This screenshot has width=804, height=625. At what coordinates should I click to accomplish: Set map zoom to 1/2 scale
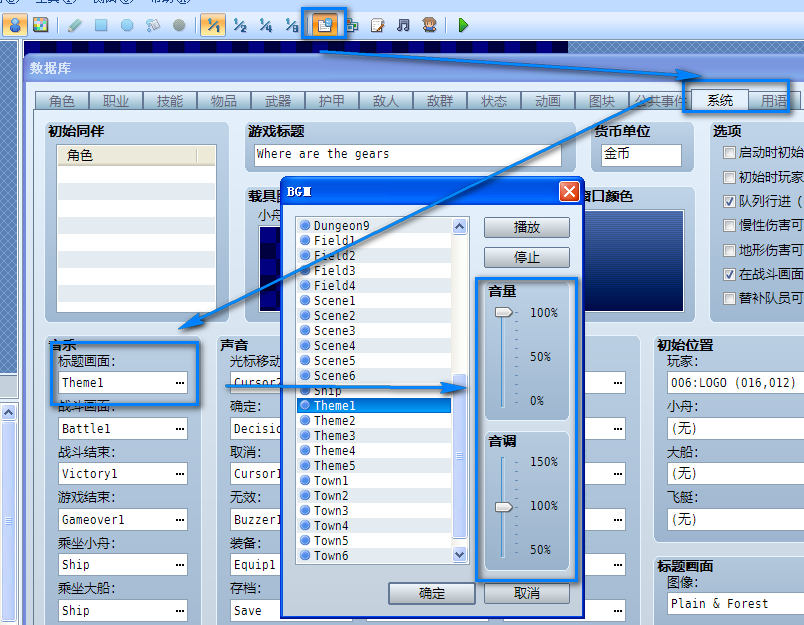click(x=239, y=25)
